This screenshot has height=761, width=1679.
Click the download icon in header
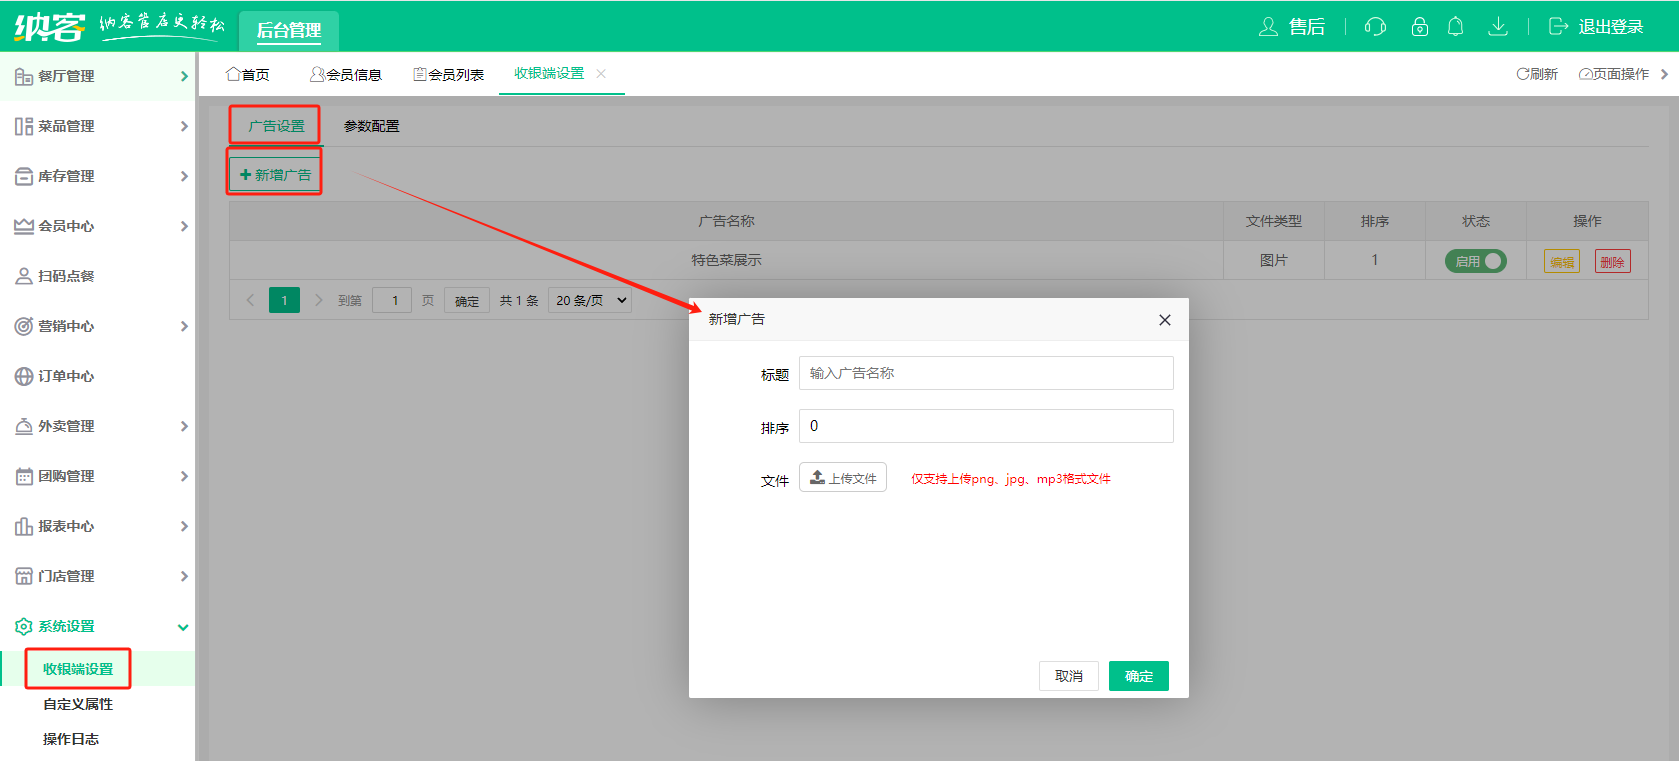[1498, 26]
